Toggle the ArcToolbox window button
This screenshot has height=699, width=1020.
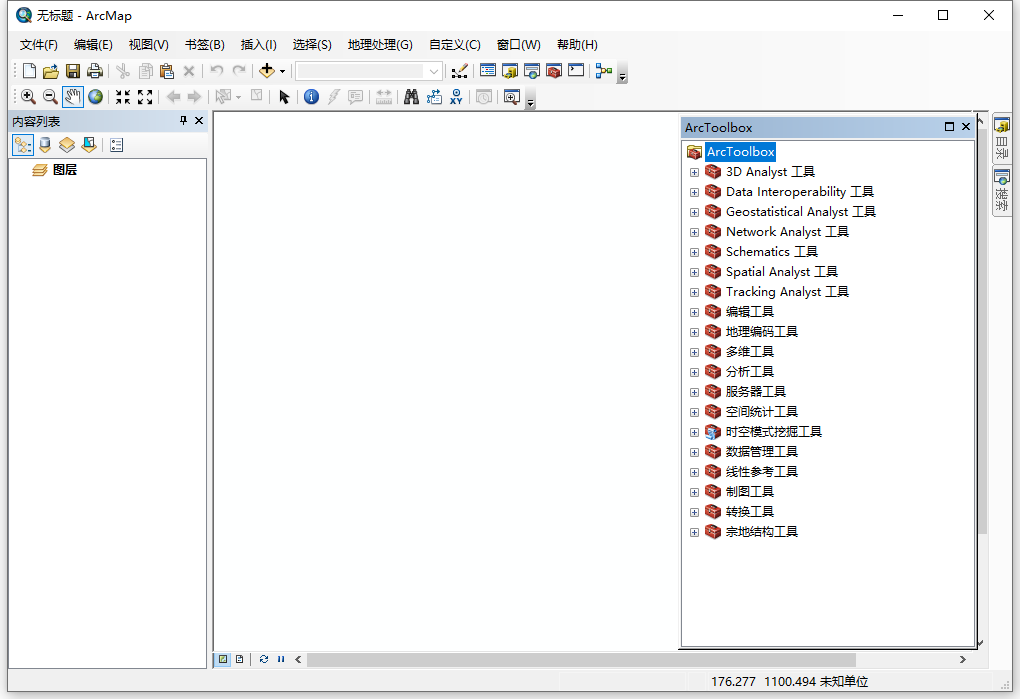click(x=554, y=71)
